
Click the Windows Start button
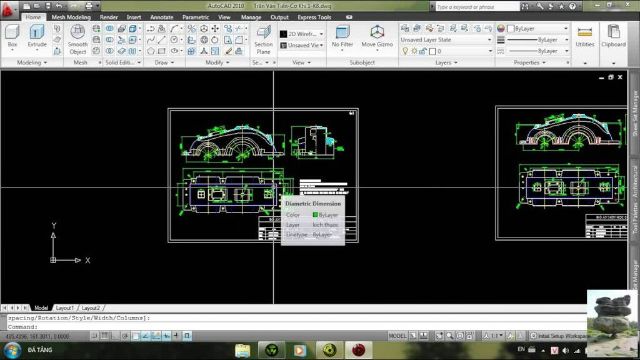12,350
